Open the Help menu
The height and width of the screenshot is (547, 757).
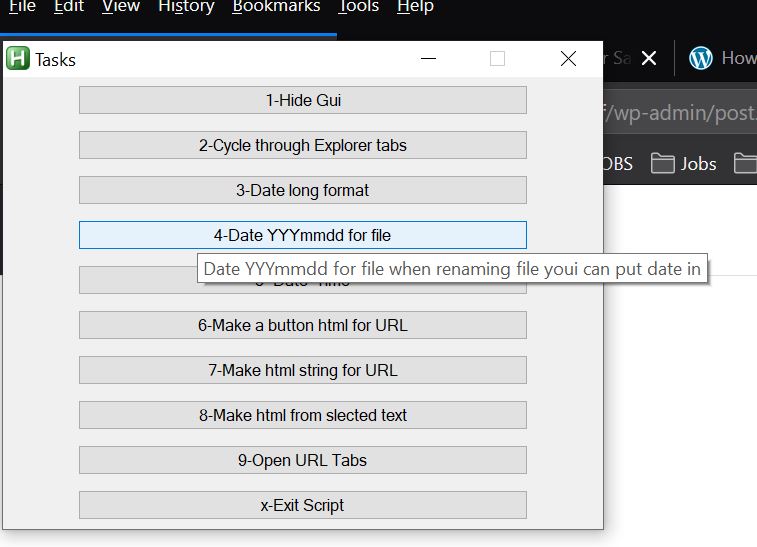(x=415, y=7)
